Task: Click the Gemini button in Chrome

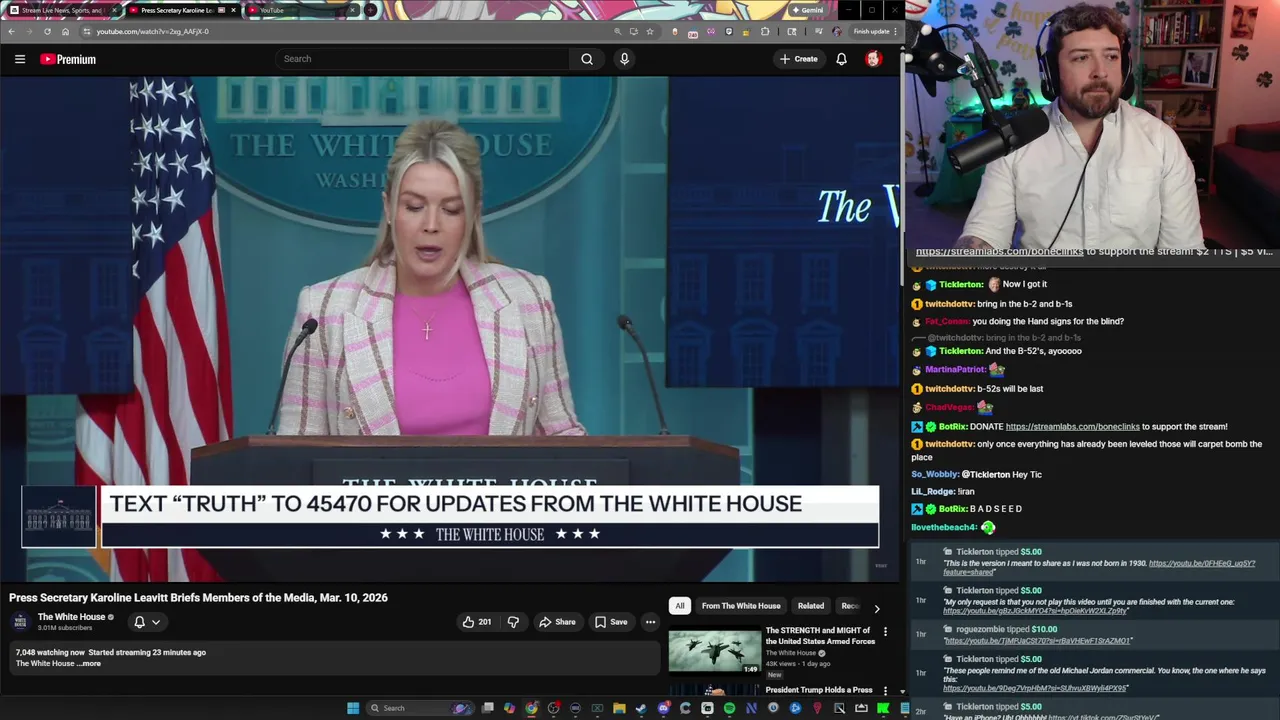Action: (807, 10)
